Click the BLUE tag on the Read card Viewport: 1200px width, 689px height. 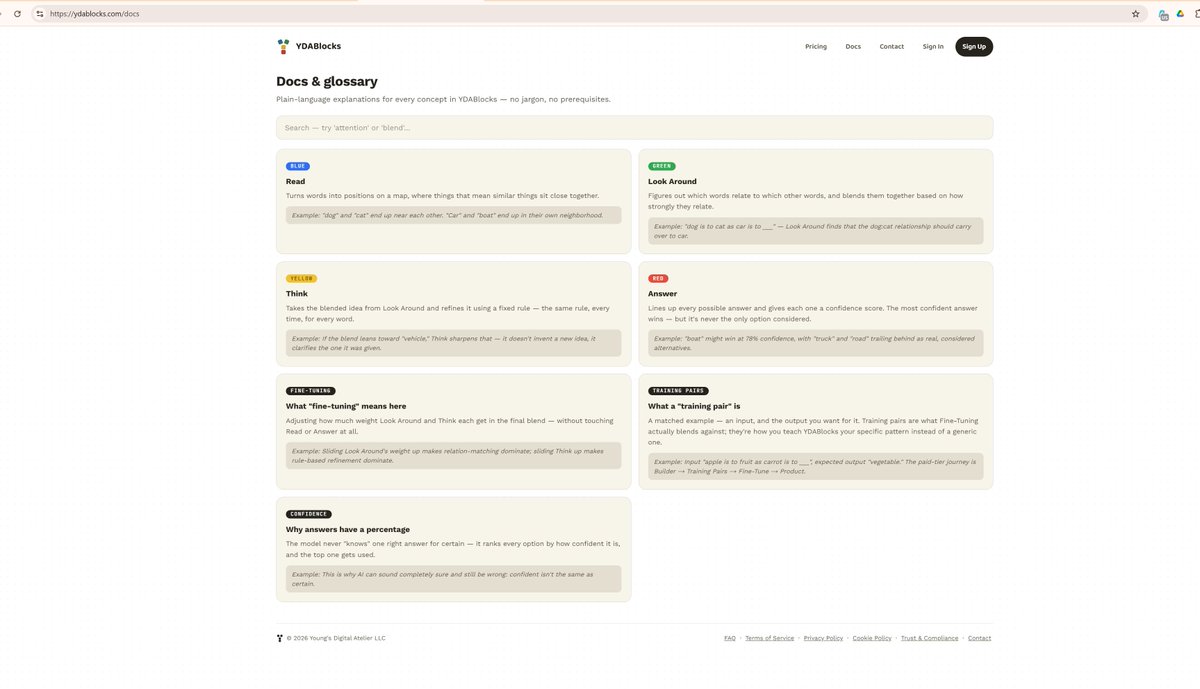pyautogui.click(x=298, y=166)
